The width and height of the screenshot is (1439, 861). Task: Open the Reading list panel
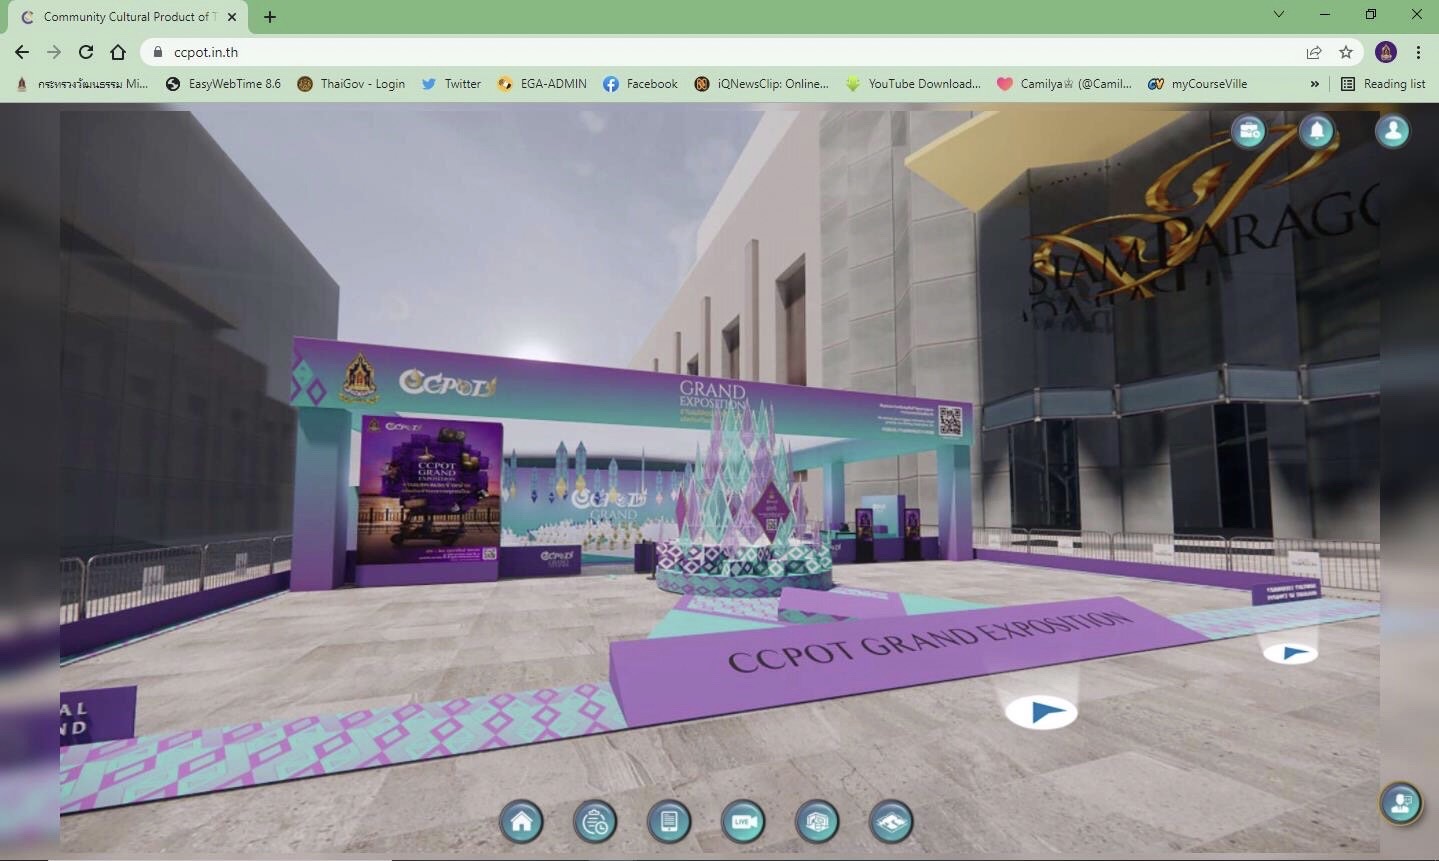1383,84
